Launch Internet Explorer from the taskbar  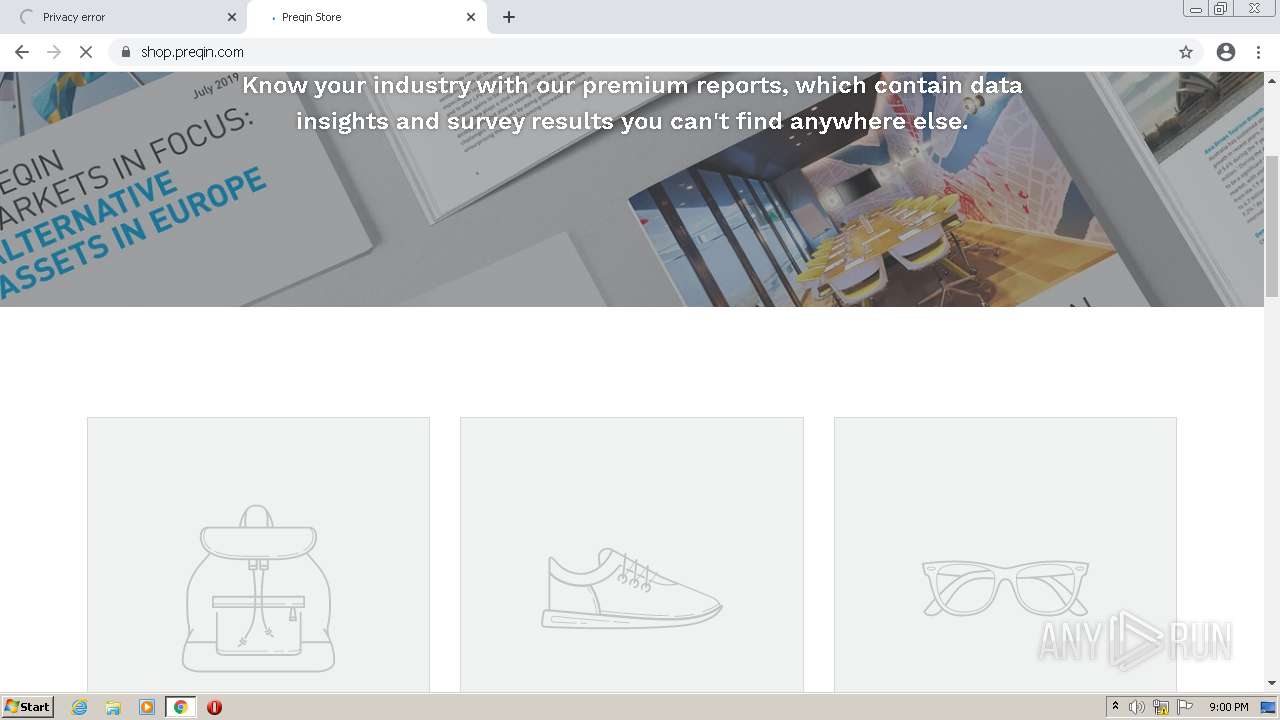[79, 707]
